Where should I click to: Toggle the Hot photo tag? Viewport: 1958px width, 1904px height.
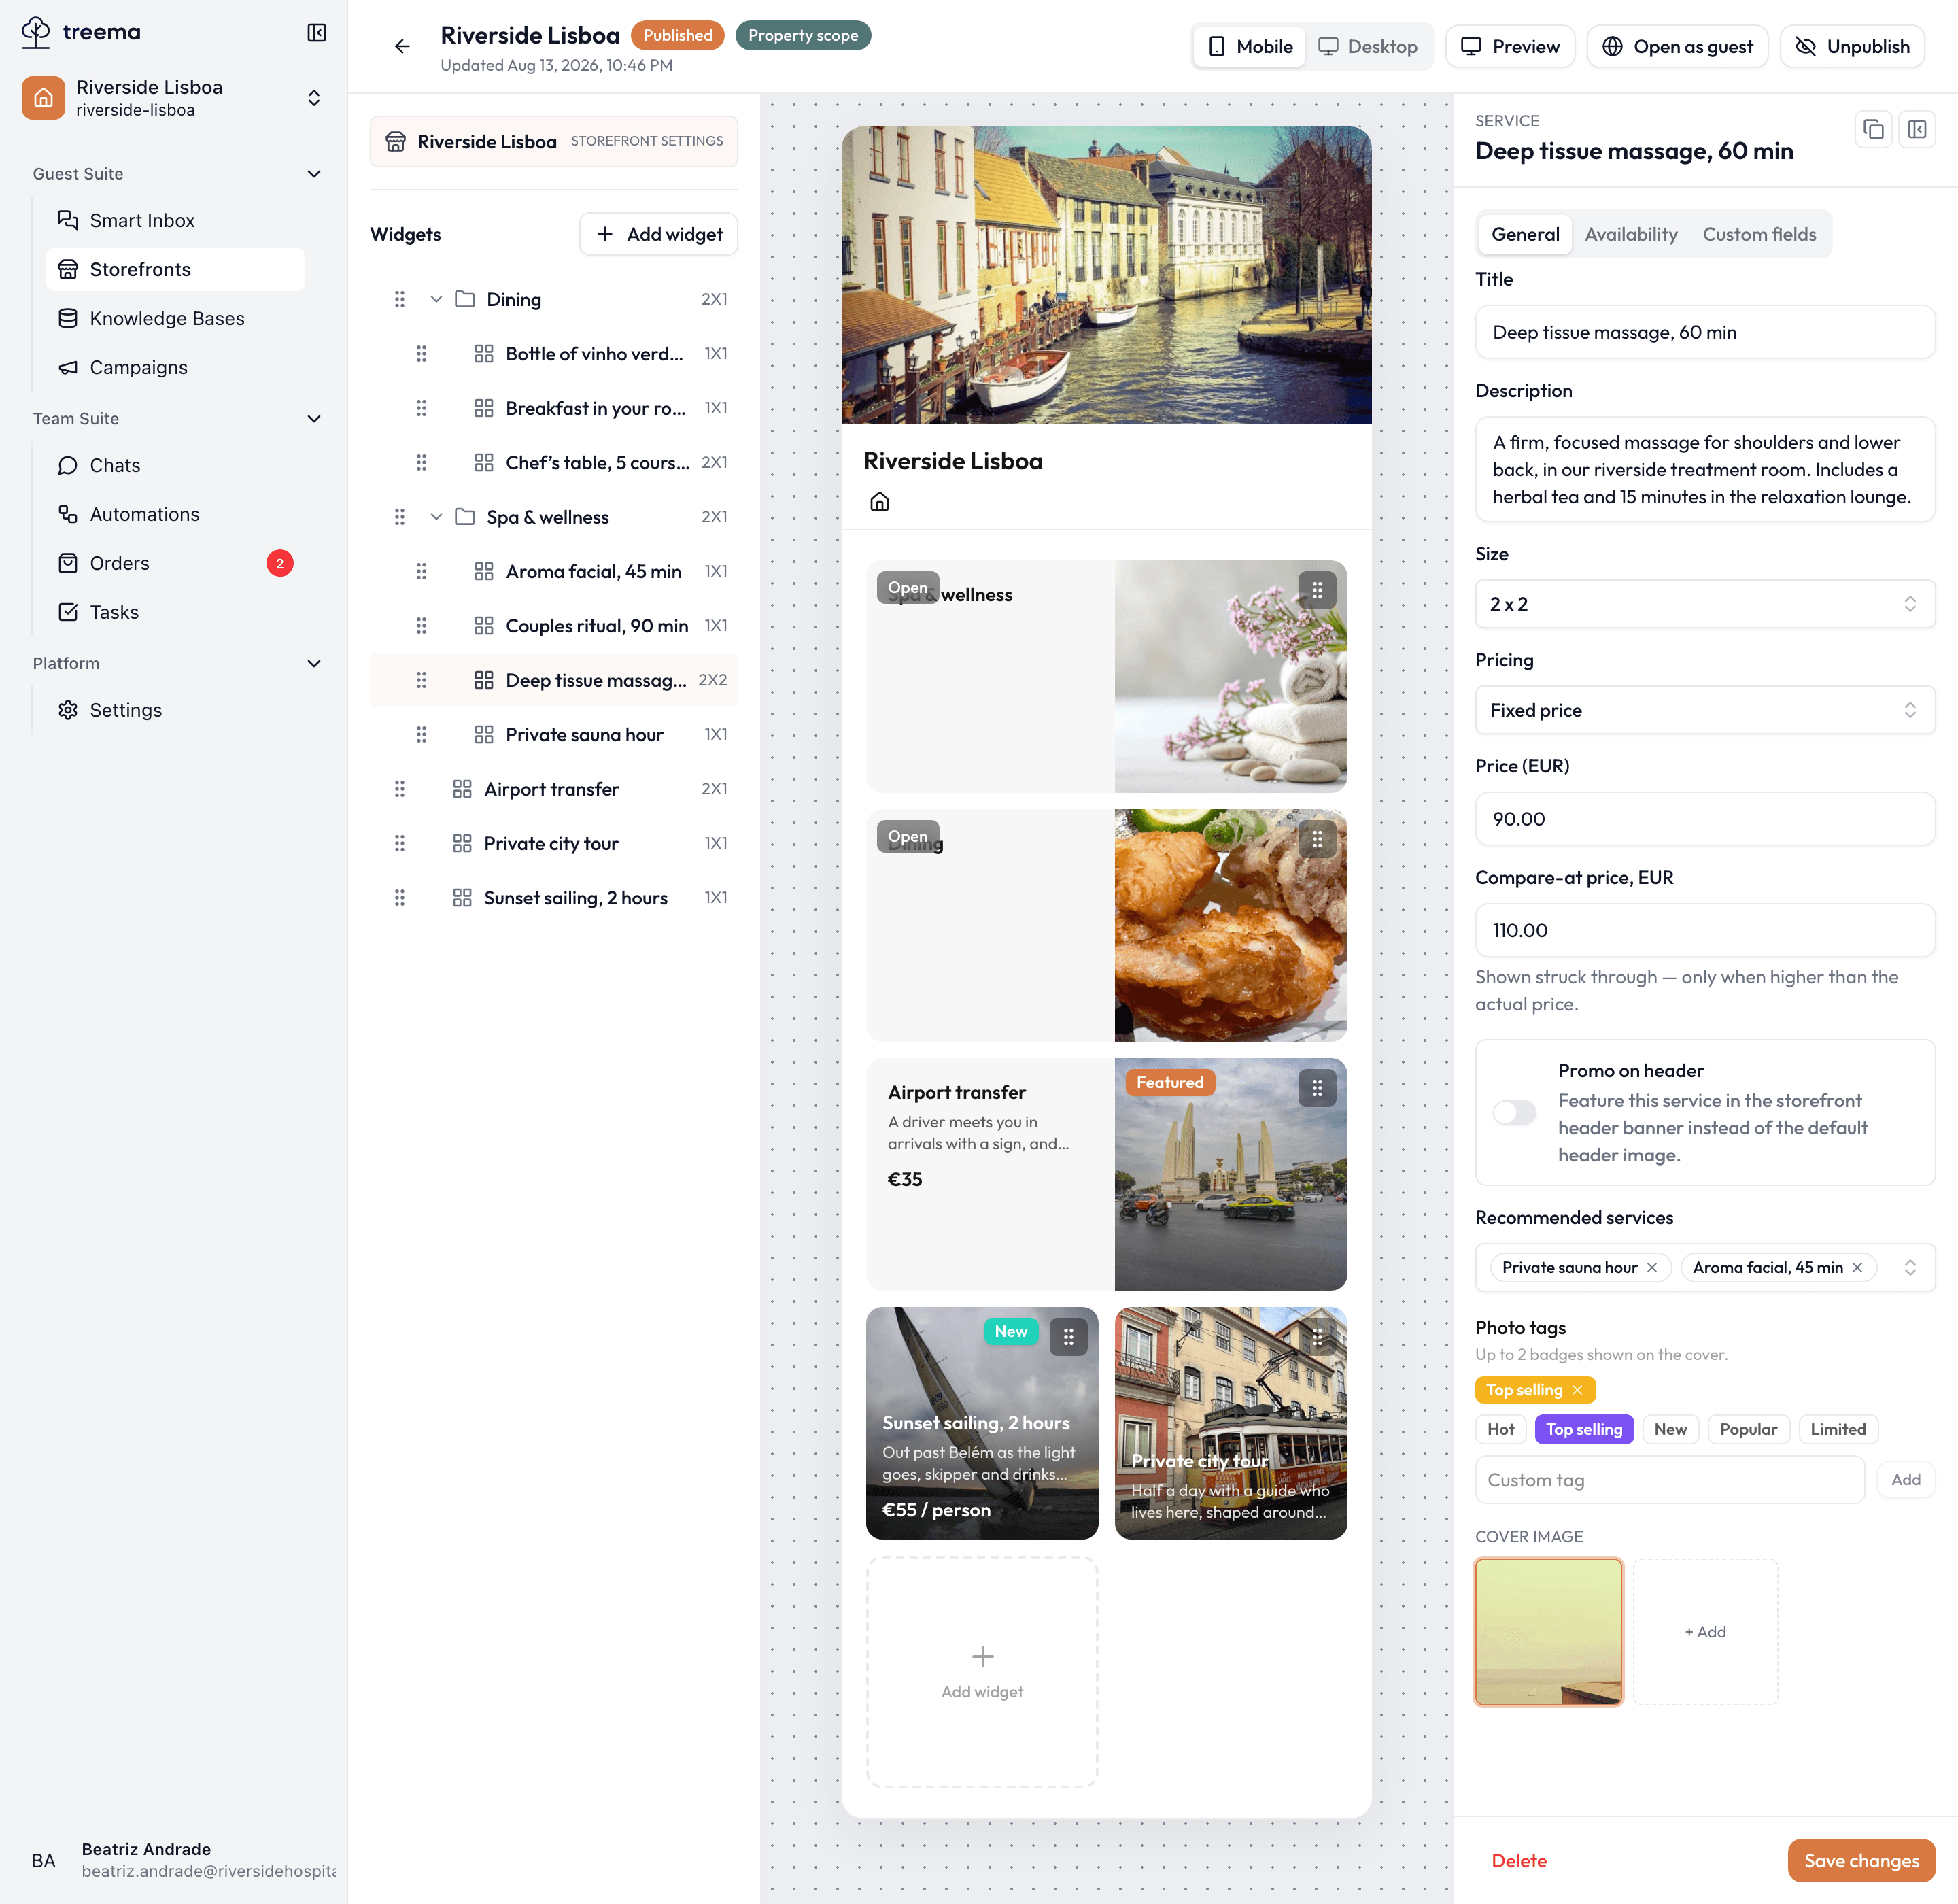point(1500,1429)
